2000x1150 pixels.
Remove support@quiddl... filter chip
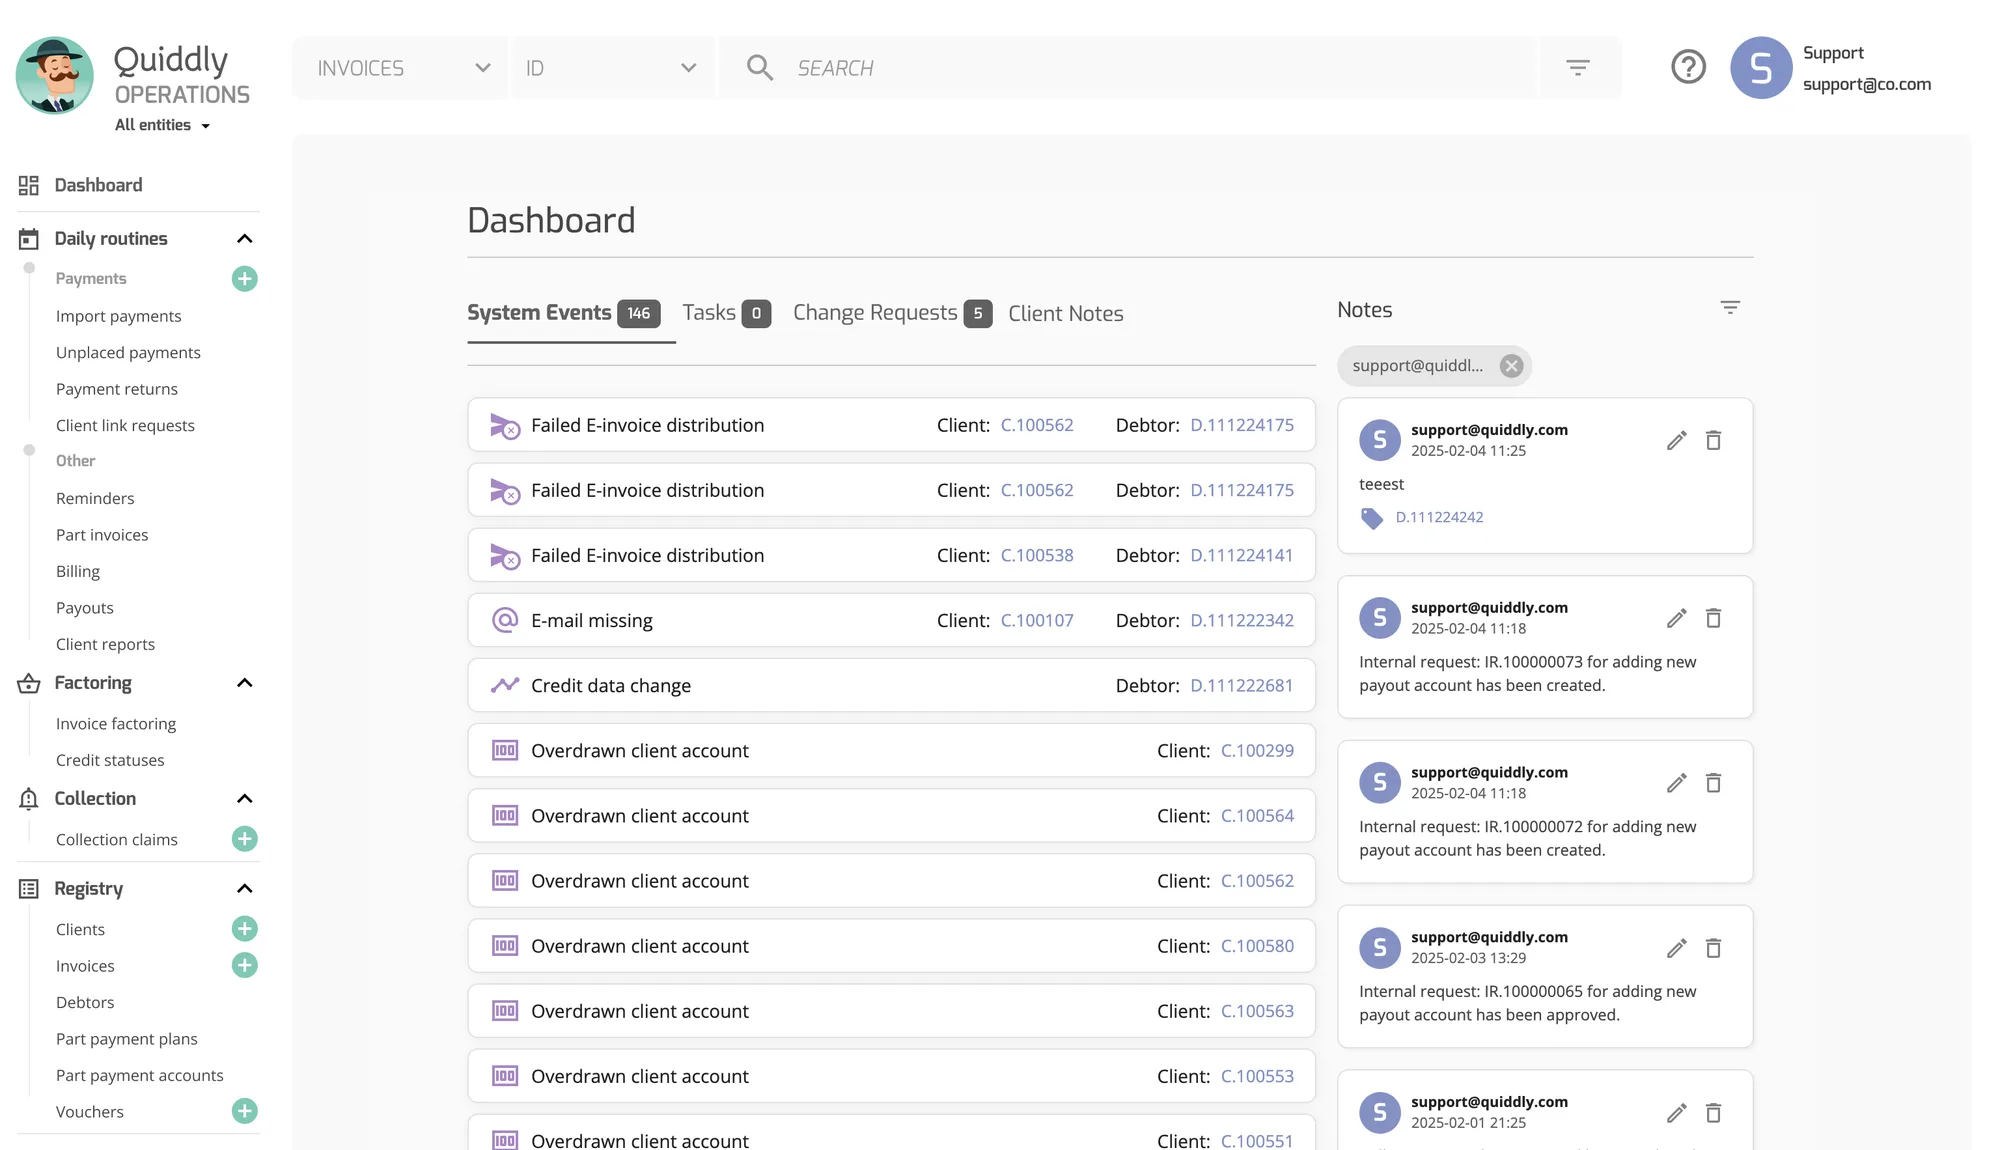[x=1512, y=366]
